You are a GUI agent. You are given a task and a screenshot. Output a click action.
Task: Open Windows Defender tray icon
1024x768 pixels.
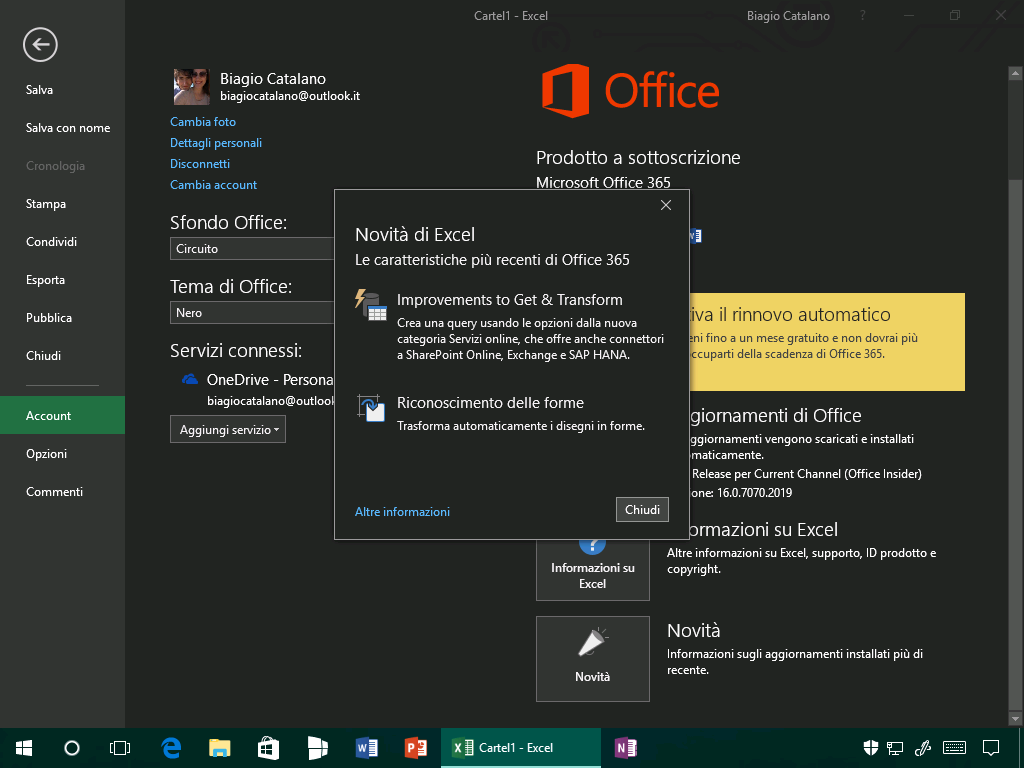(x=871, y=748)
